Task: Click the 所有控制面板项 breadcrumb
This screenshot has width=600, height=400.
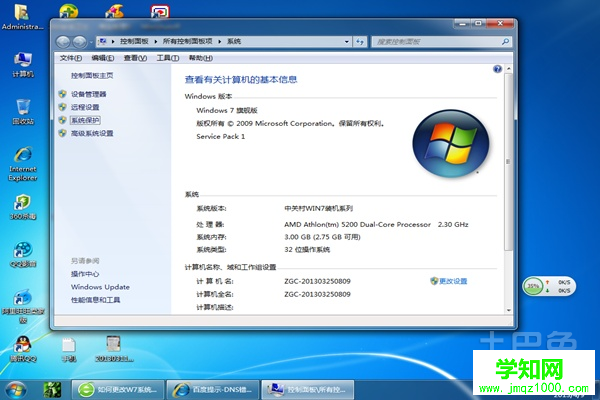Action: (188, 41)
